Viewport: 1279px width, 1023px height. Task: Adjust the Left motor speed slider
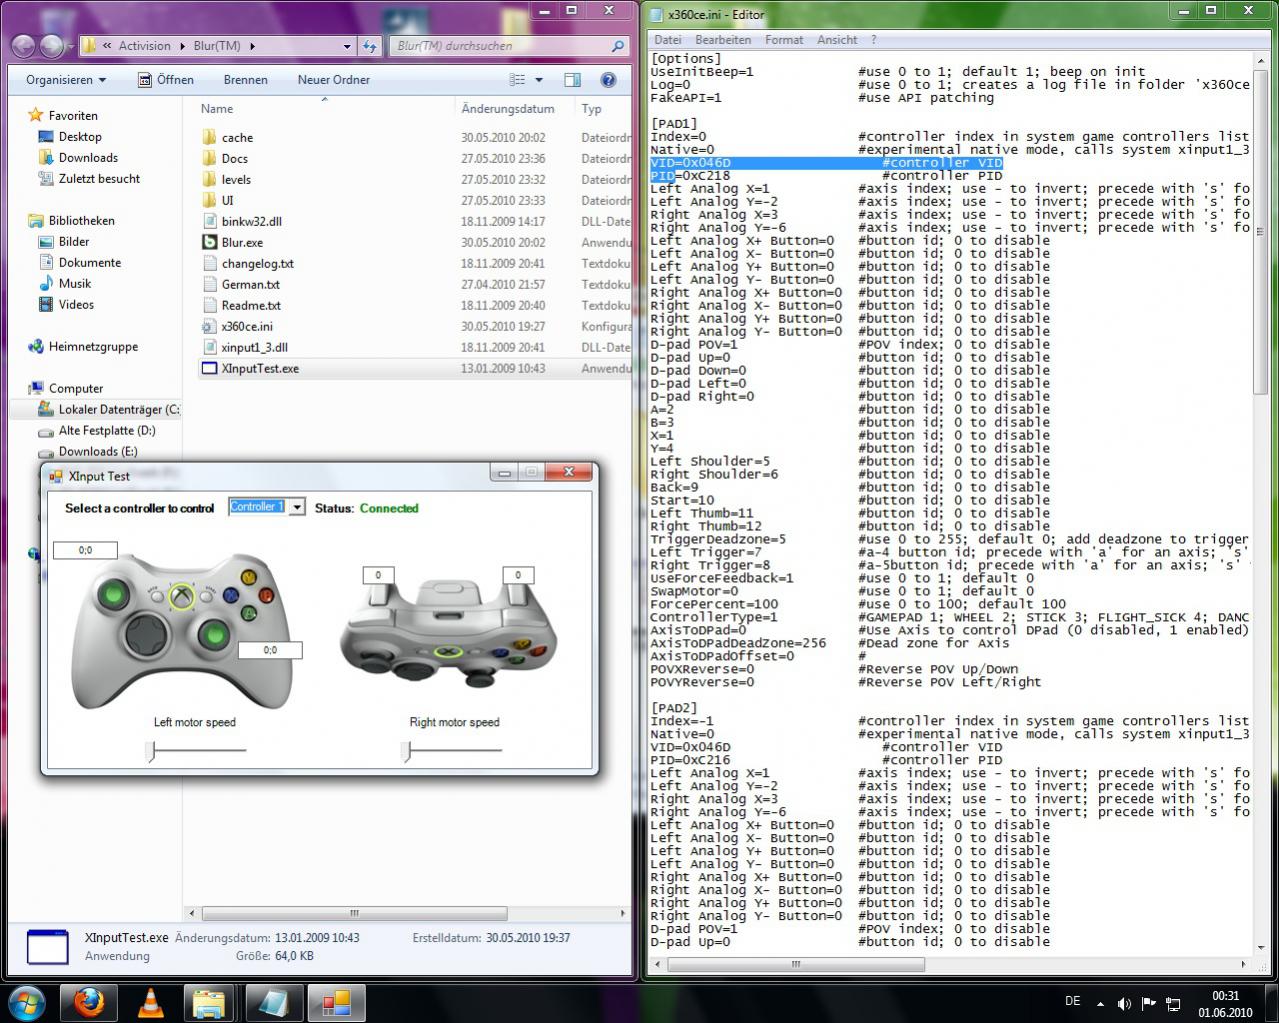coord(151,750)
